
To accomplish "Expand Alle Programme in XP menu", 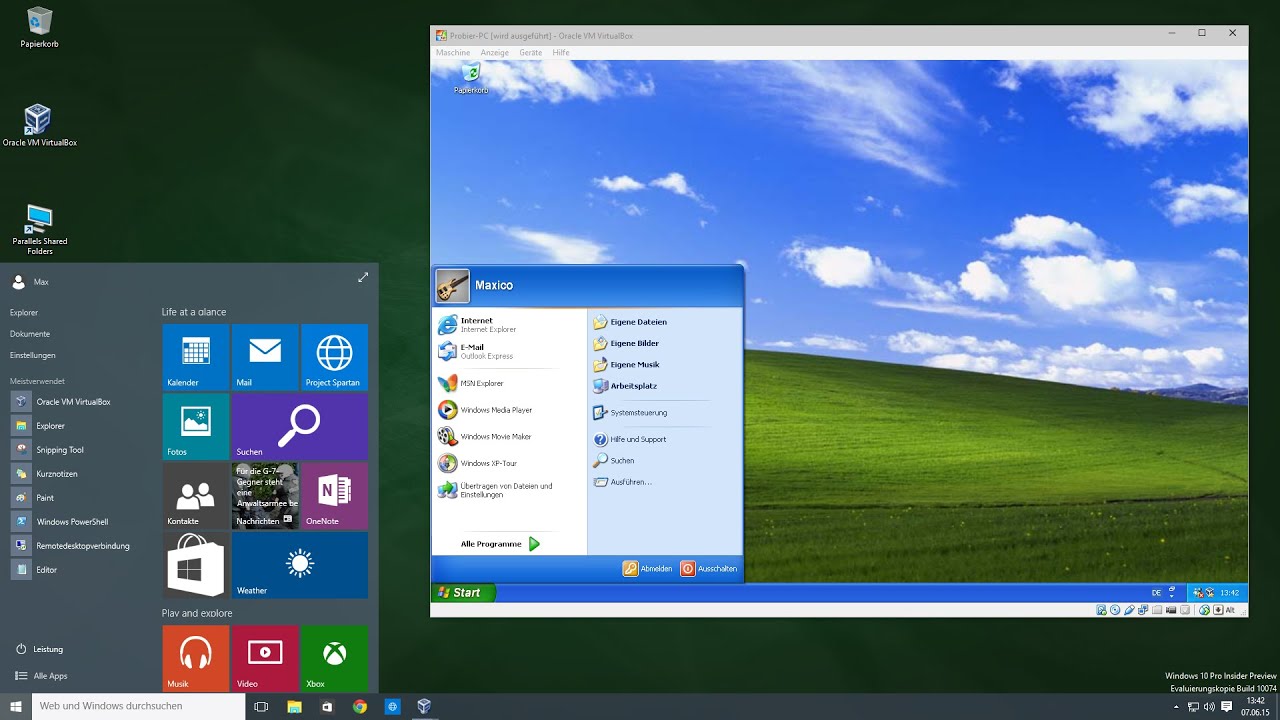I will [x=500, y=544].
